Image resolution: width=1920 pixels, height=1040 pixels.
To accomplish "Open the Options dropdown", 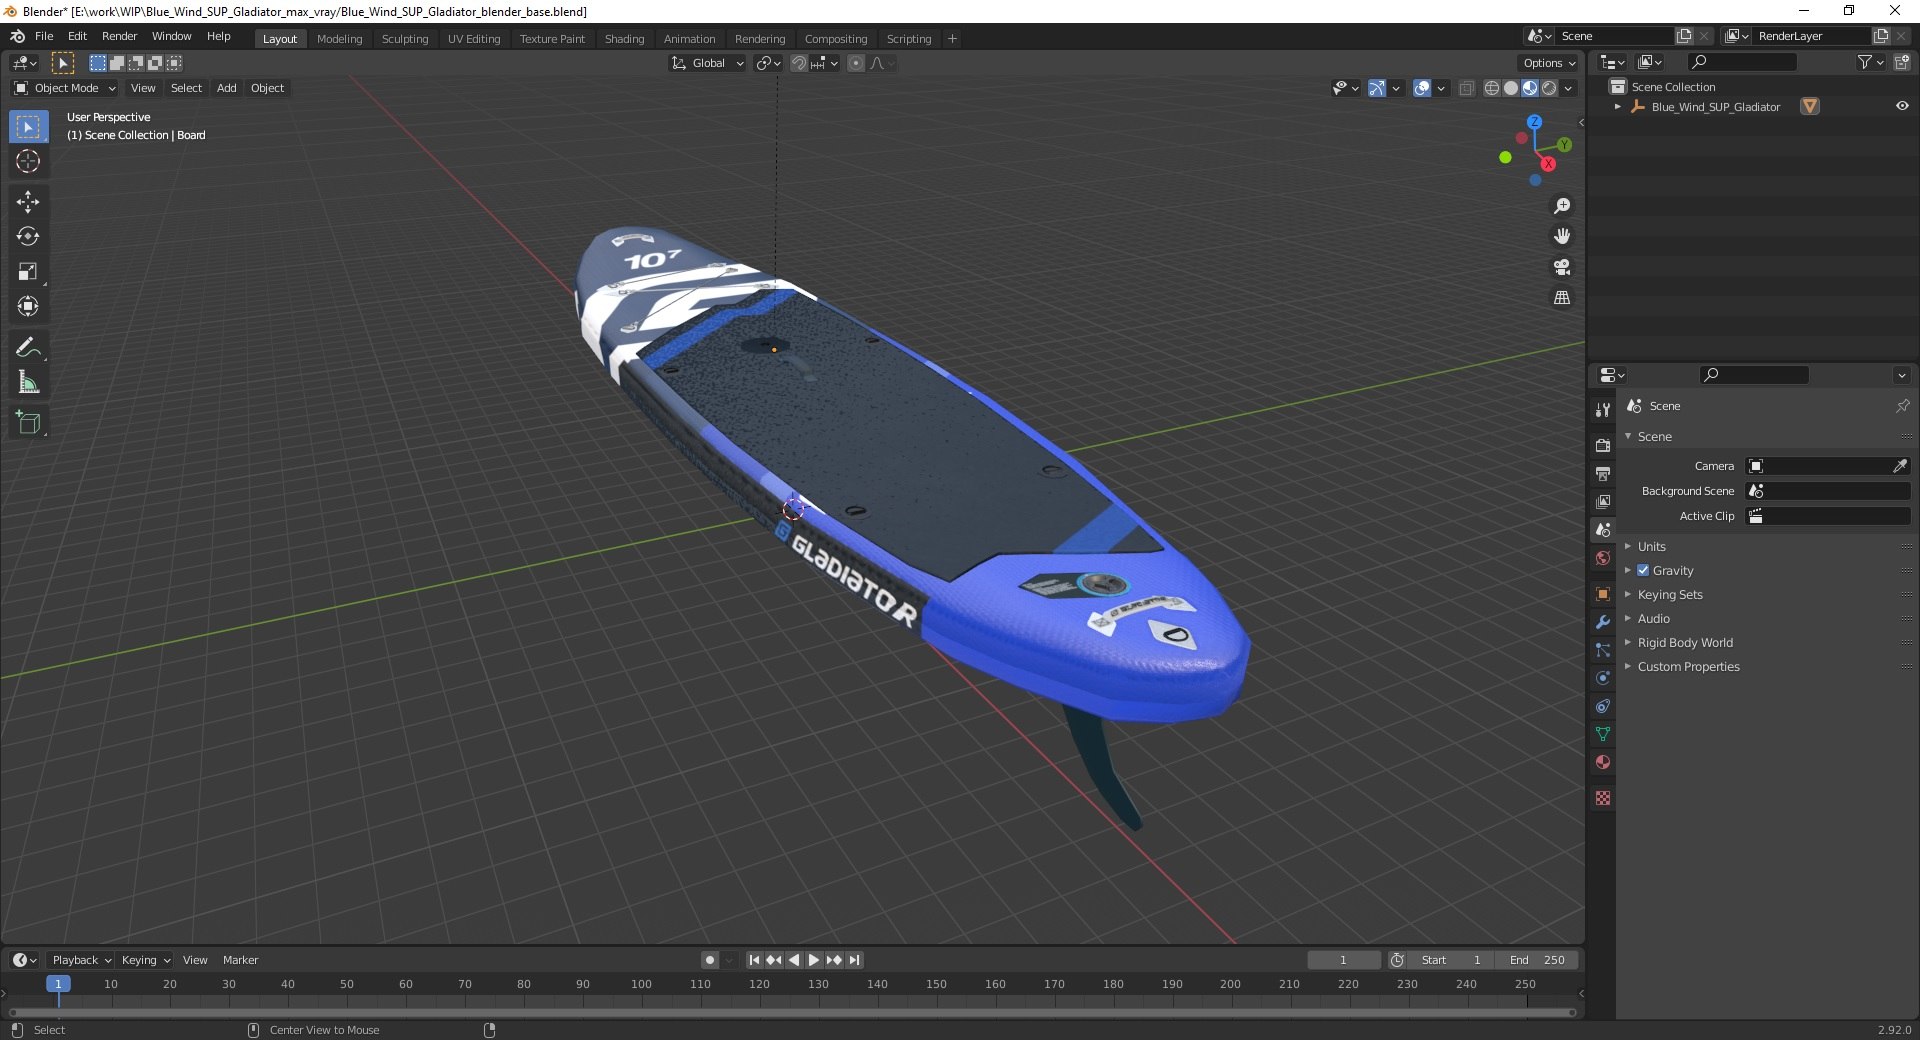I will [1549, 63].
